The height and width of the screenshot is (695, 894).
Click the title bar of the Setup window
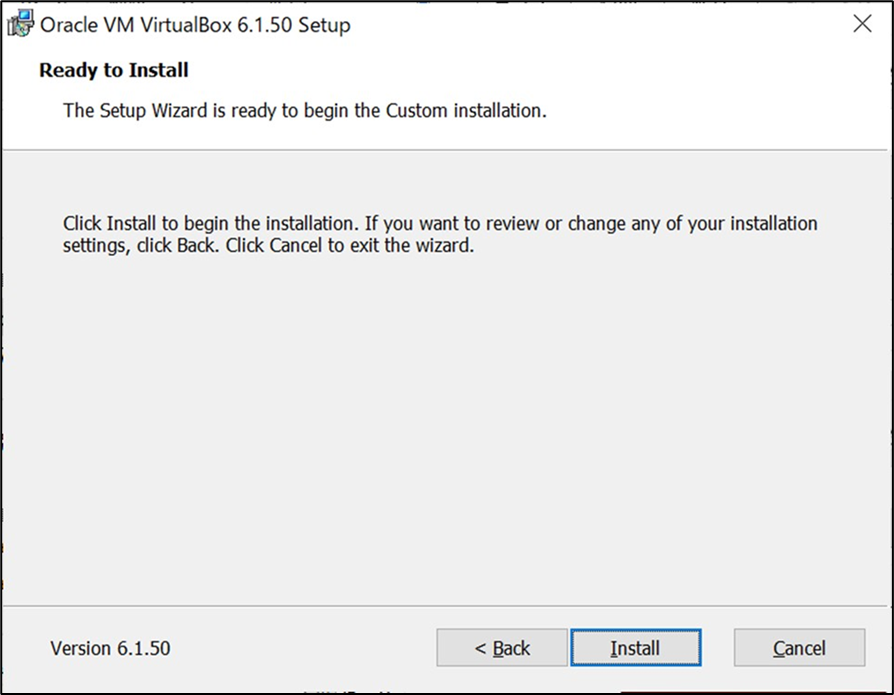570,24
